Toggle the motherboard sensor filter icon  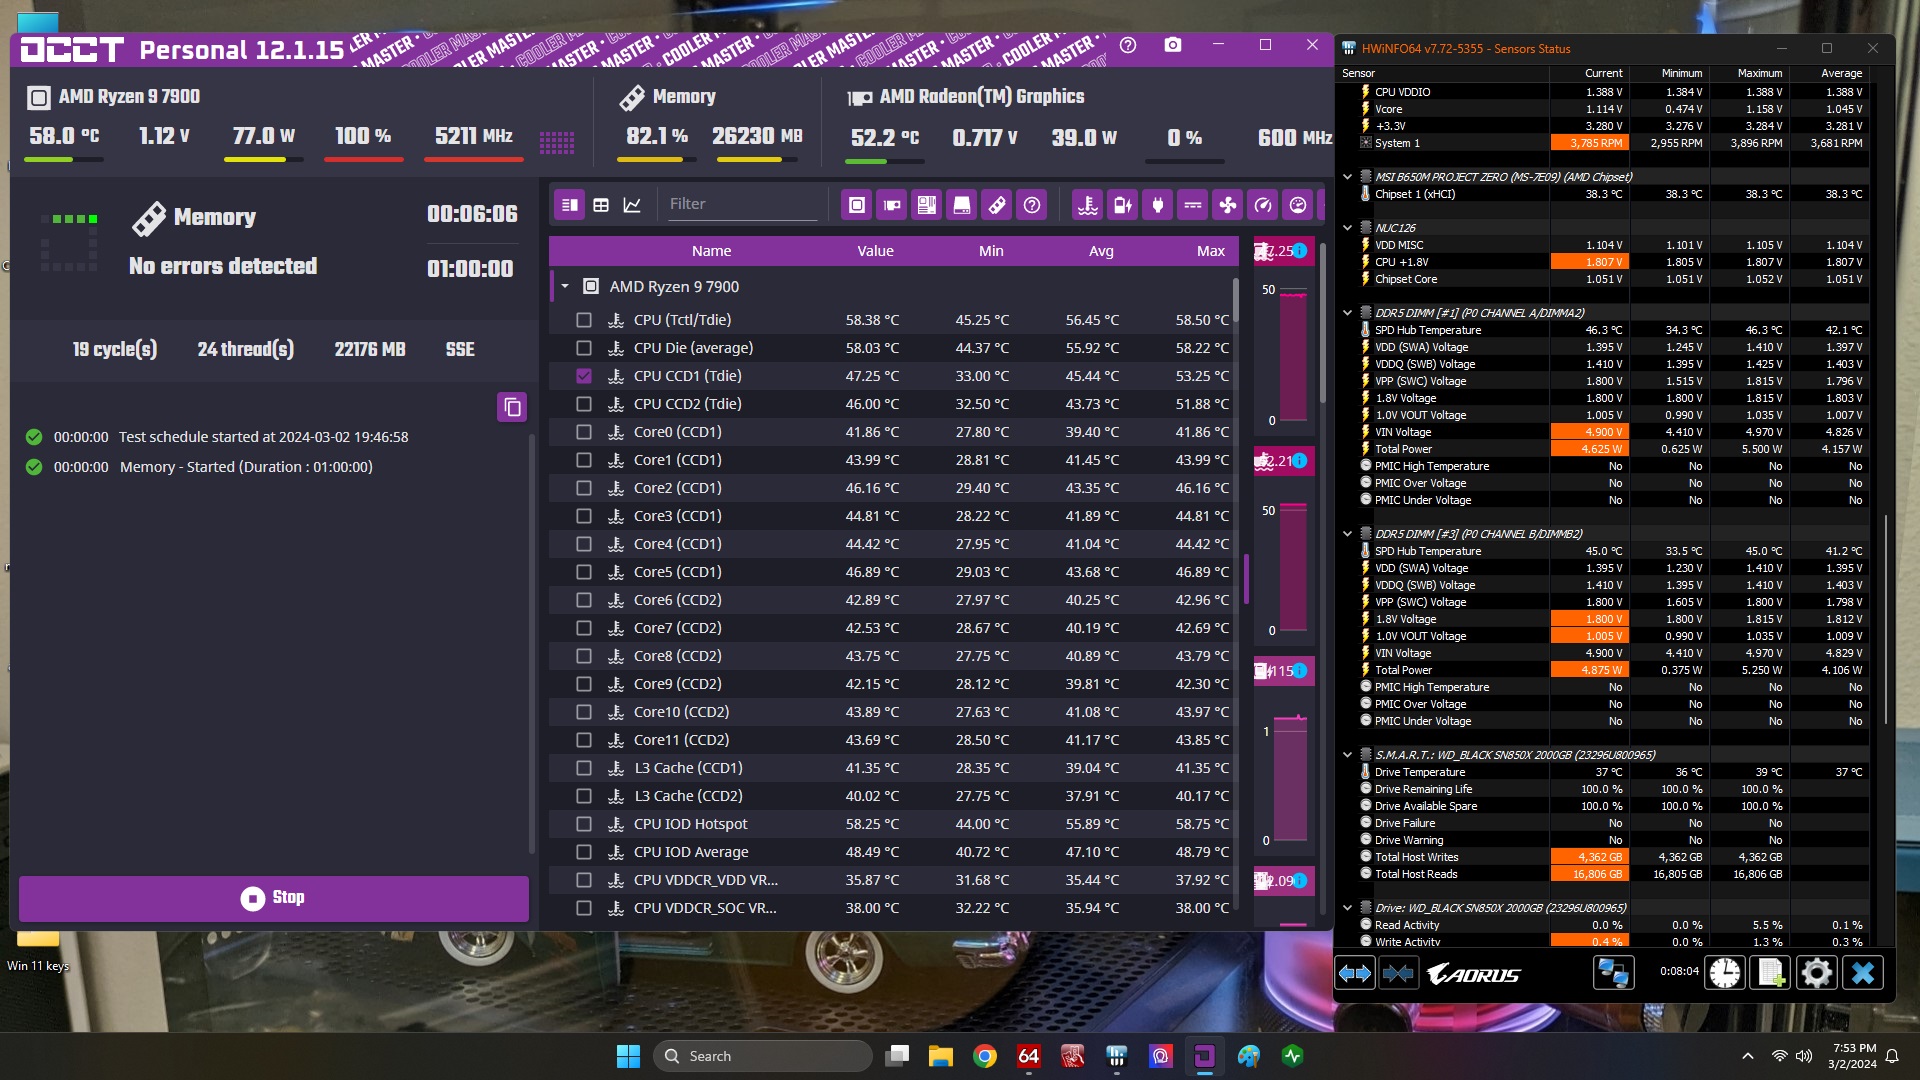927,205
